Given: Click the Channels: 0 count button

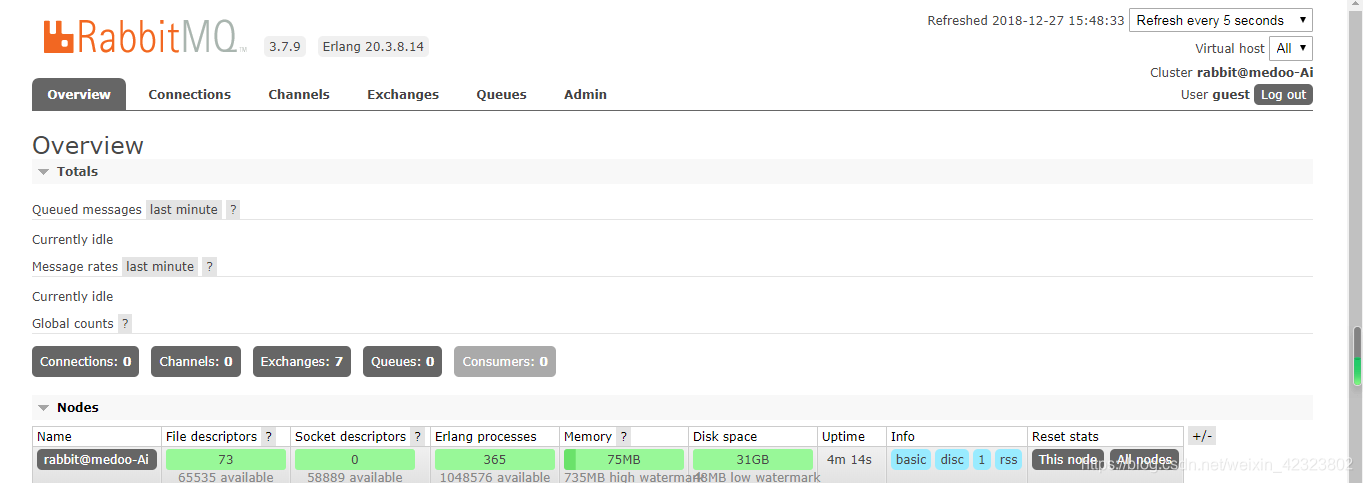Looking at the screenshot, I should 196,361.
